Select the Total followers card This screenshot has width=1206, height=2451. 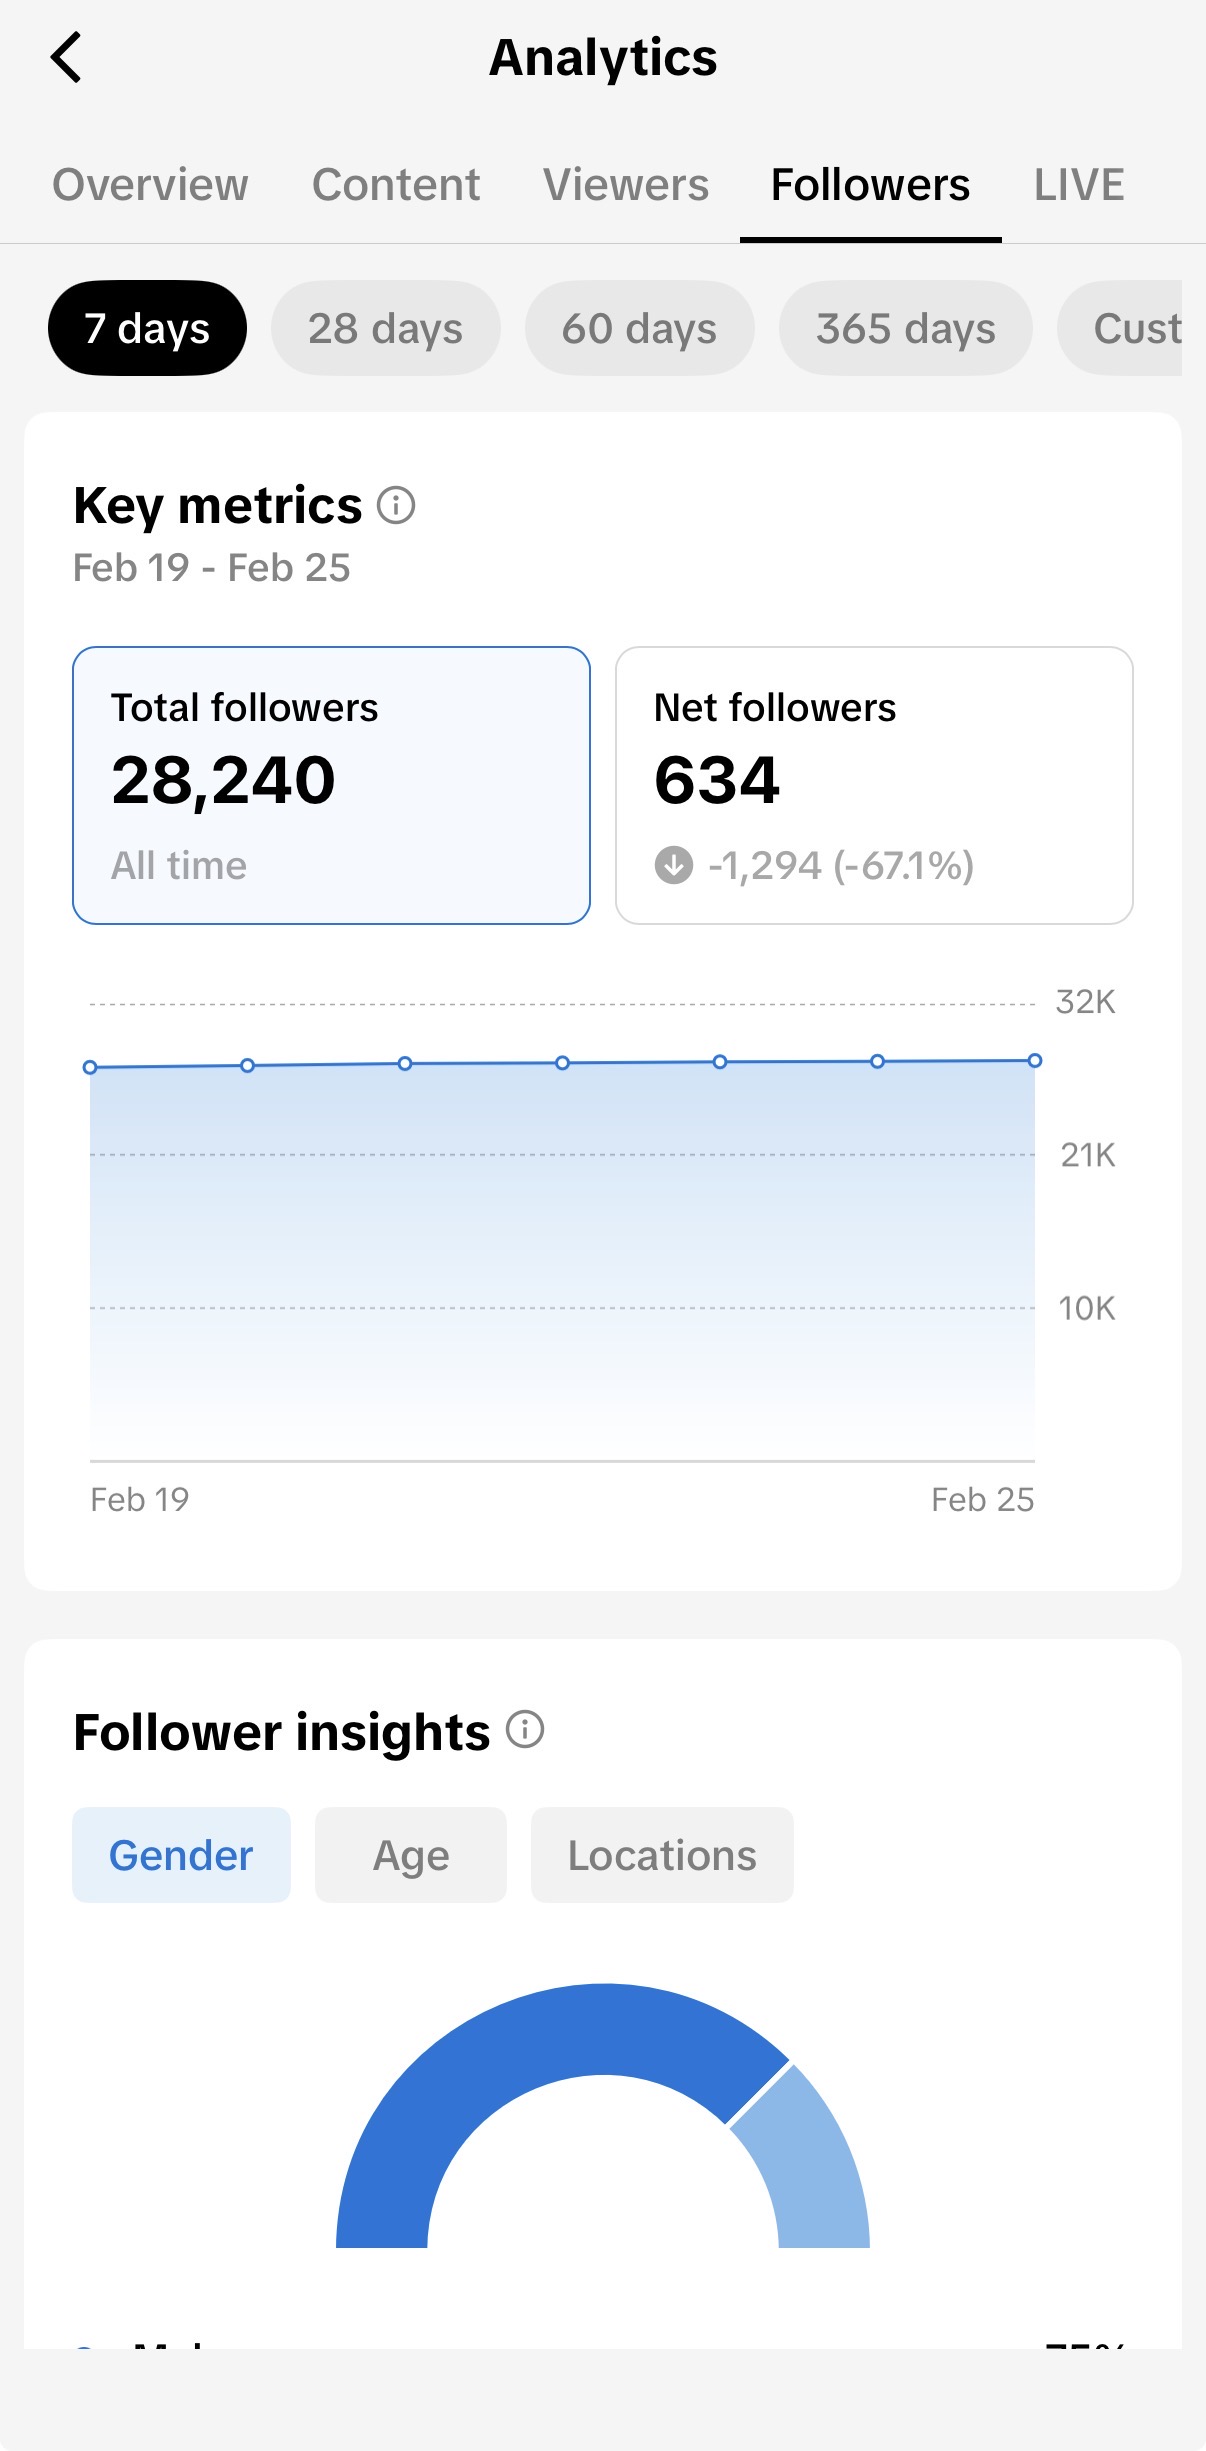tap(331, 785)
